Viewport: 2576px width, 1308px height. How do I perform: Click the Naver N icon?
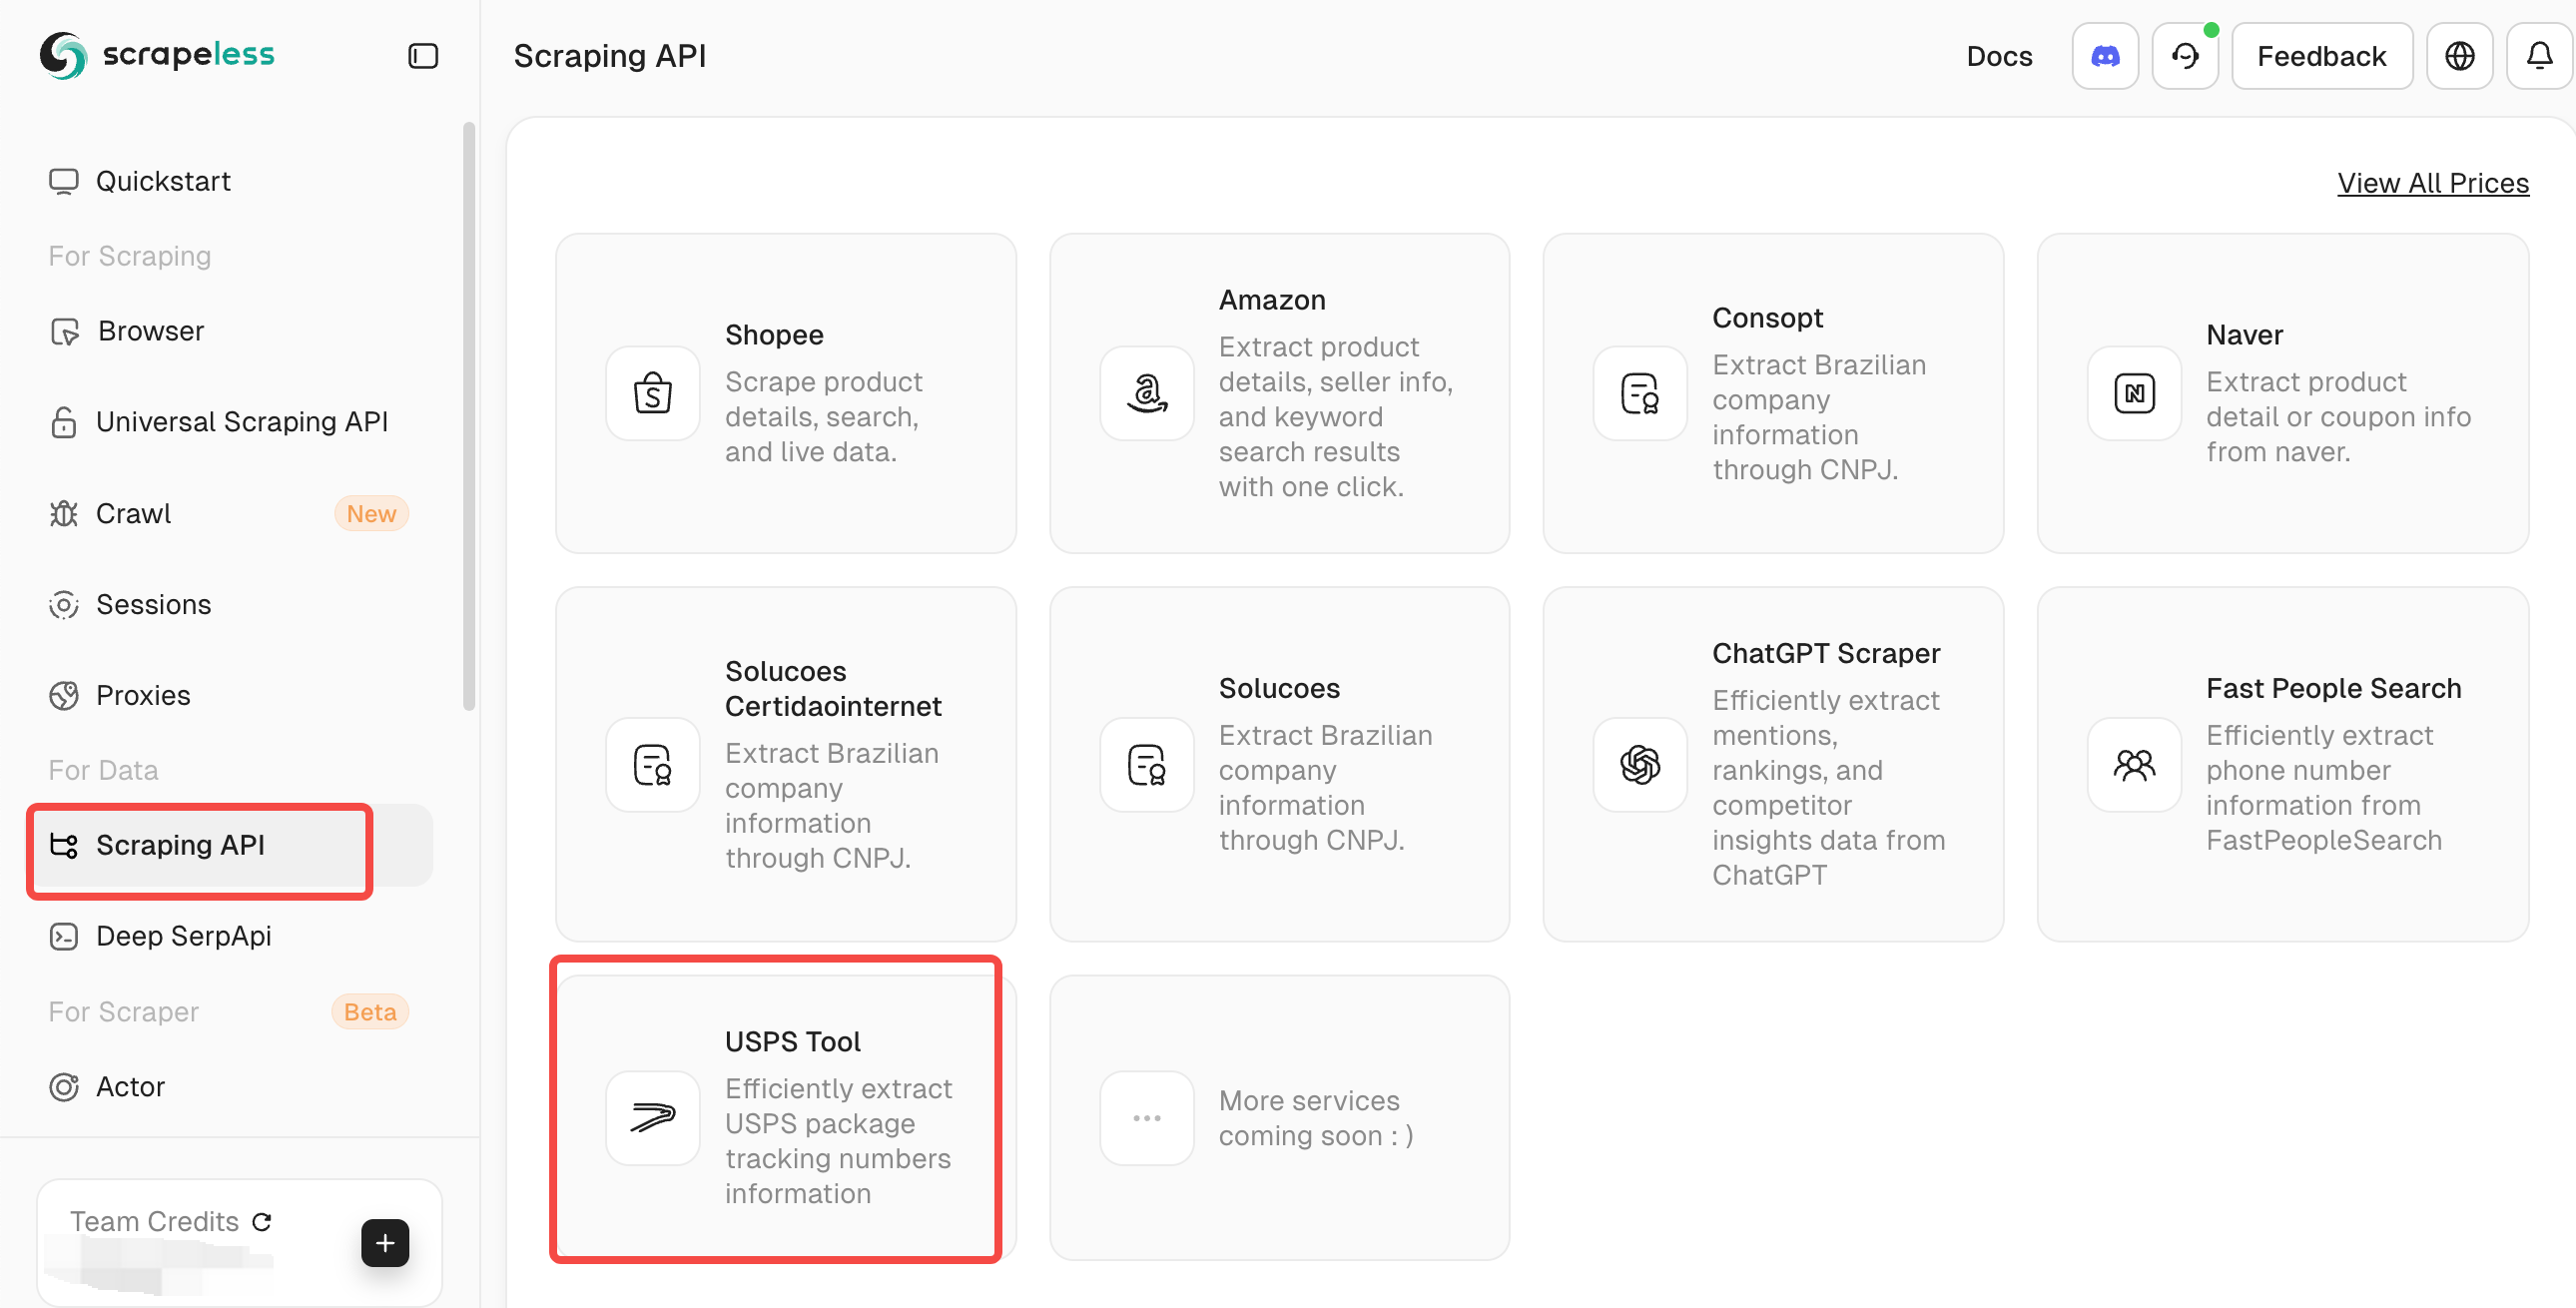[2134, 393]
